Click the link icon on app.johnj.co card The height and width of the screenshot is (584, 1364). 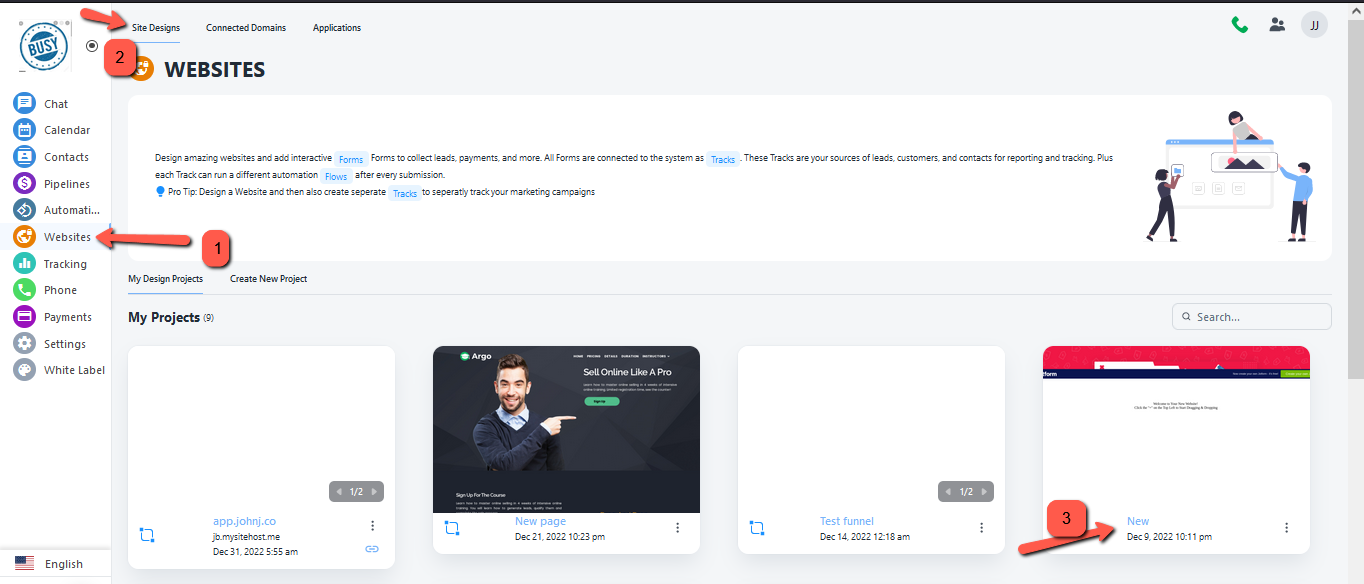click(372, 549)
